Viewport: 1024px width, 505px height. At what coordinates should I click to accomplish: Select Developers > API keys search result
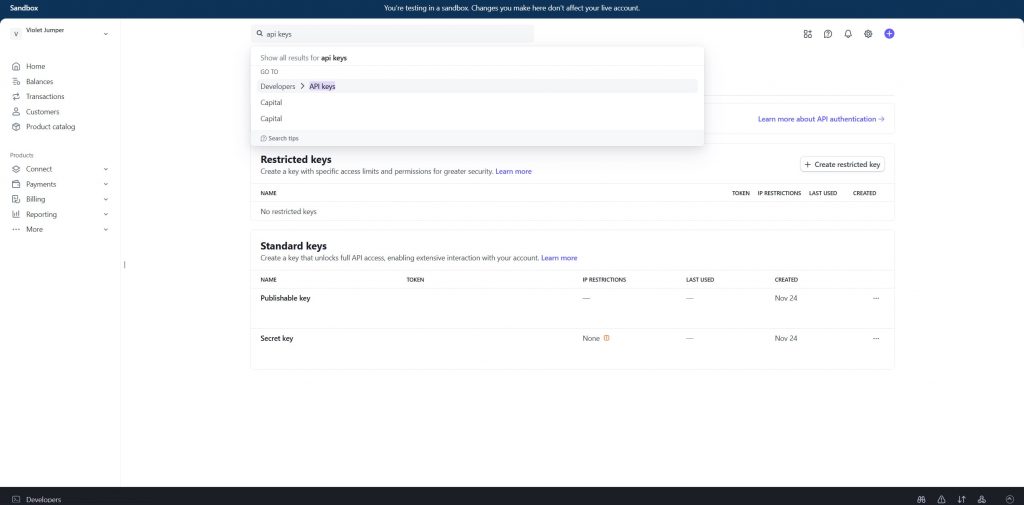322,86
